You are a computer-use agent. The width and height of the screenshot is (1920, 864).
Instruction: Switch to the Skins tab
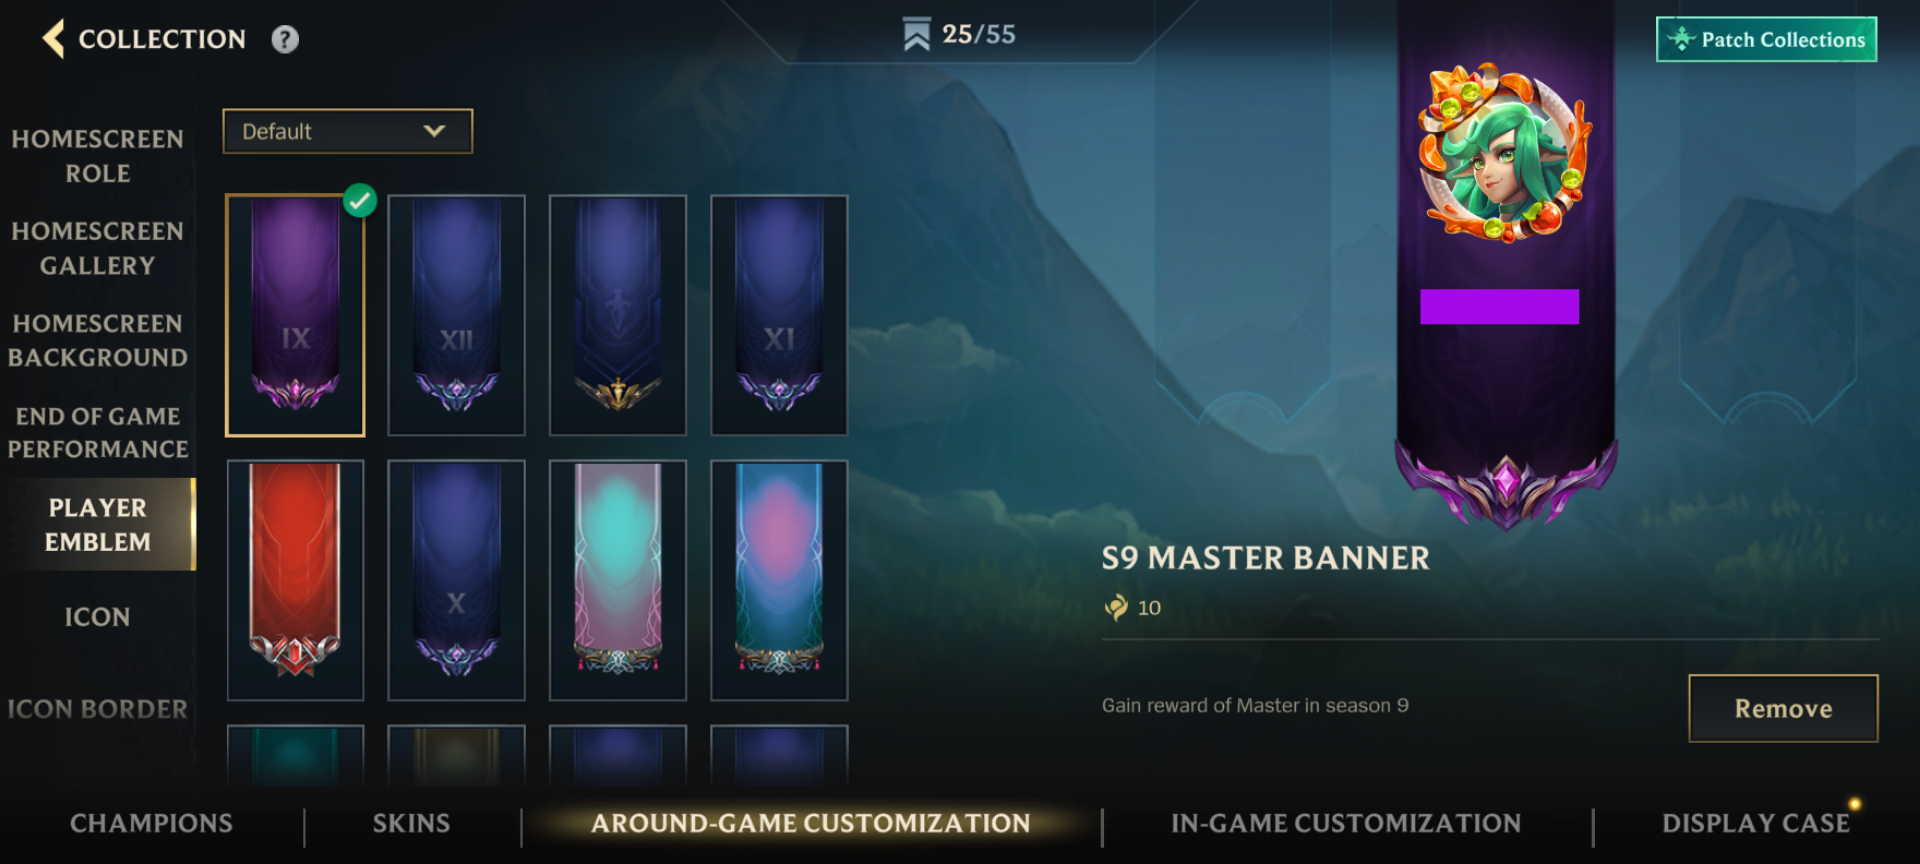[x=411, y=823]
